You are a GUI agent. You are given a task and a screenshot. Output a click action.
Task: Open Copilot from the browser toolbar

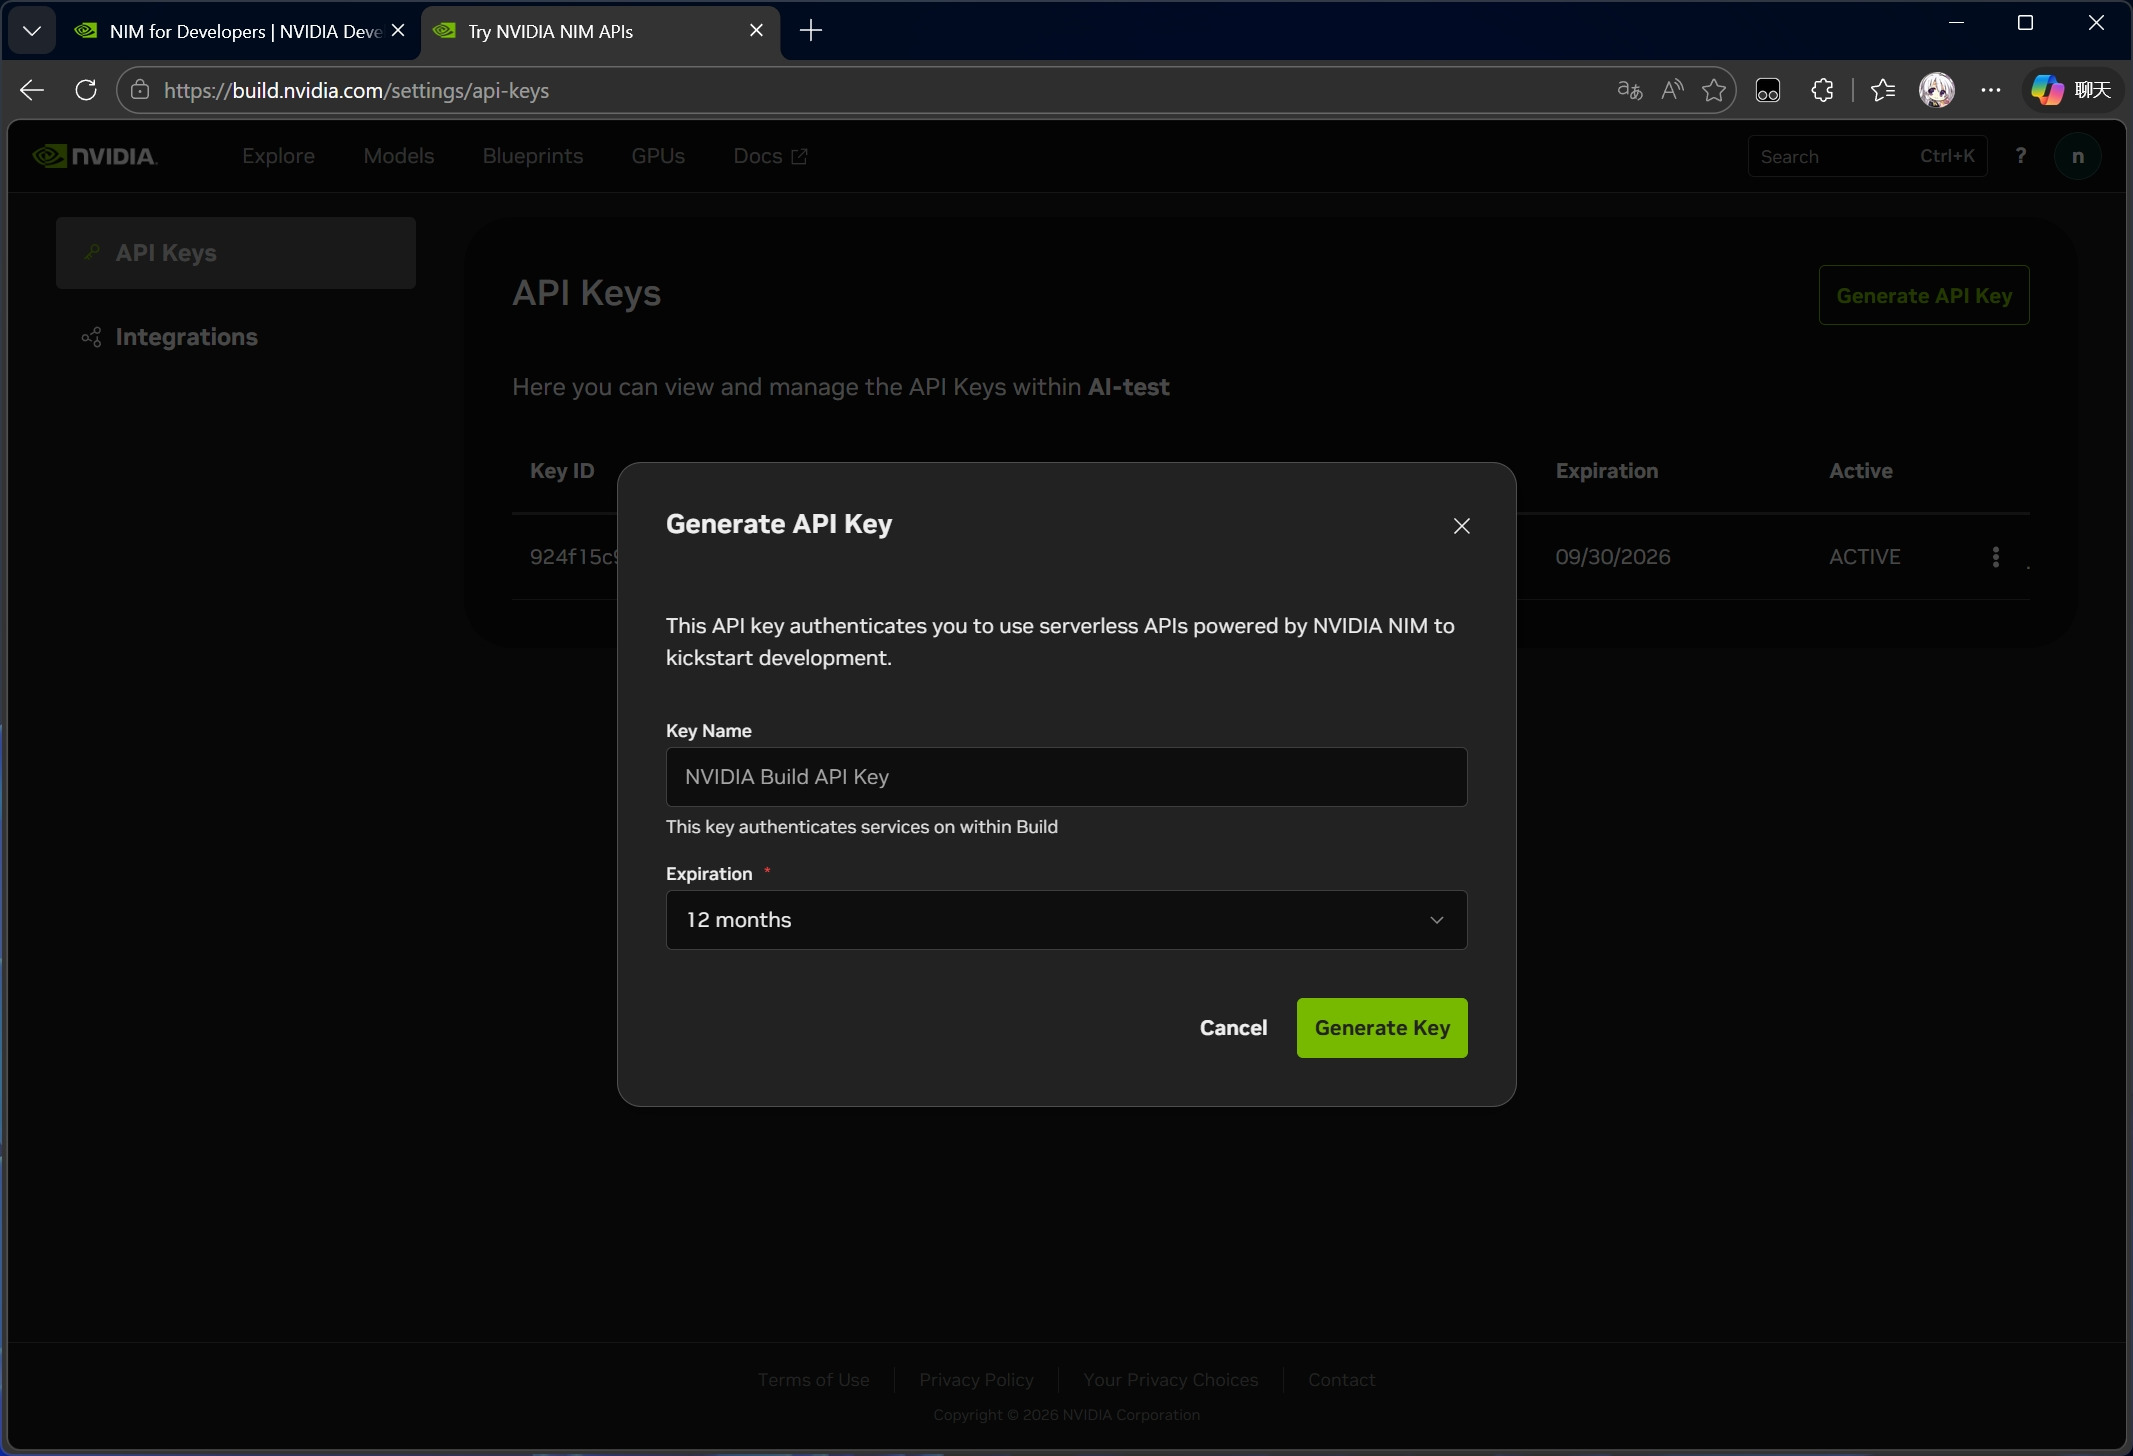(x=2044, y=90)
